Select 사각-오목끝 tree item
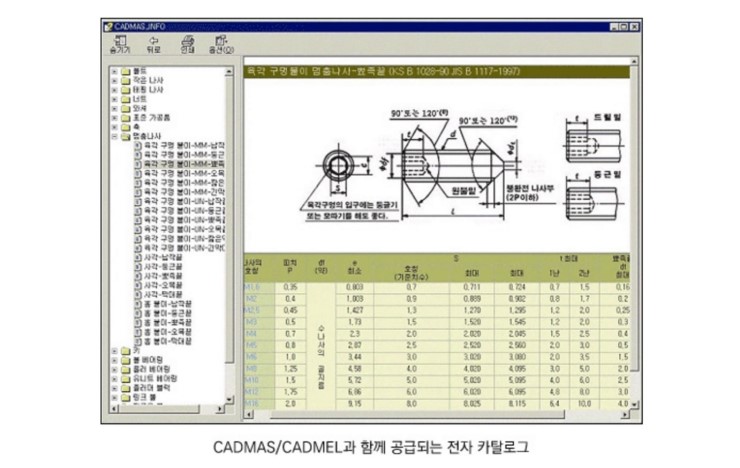740x468 pixels. coord(163,285)
